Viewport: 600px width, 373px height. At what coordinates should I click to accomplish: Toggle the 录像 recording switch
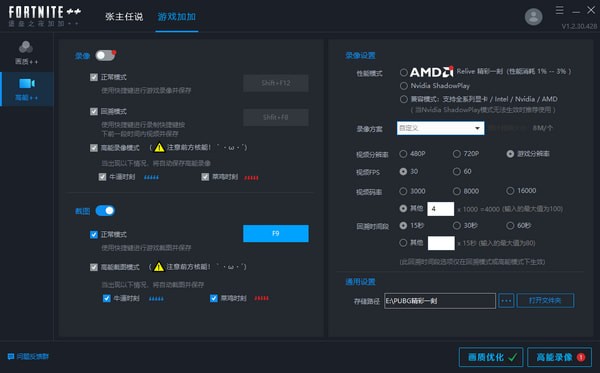tap(105, 55)
